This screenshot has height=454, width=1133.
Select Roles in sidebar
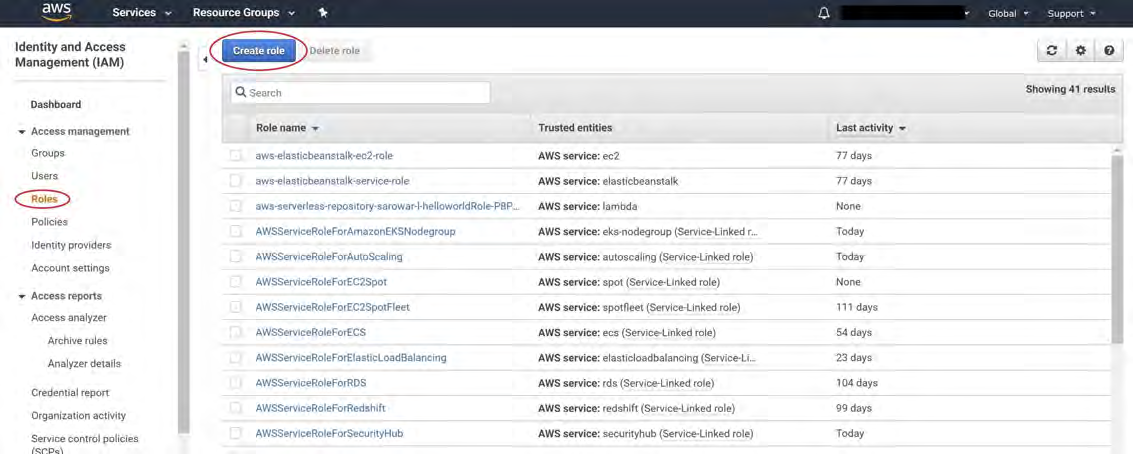pos(44,199)
